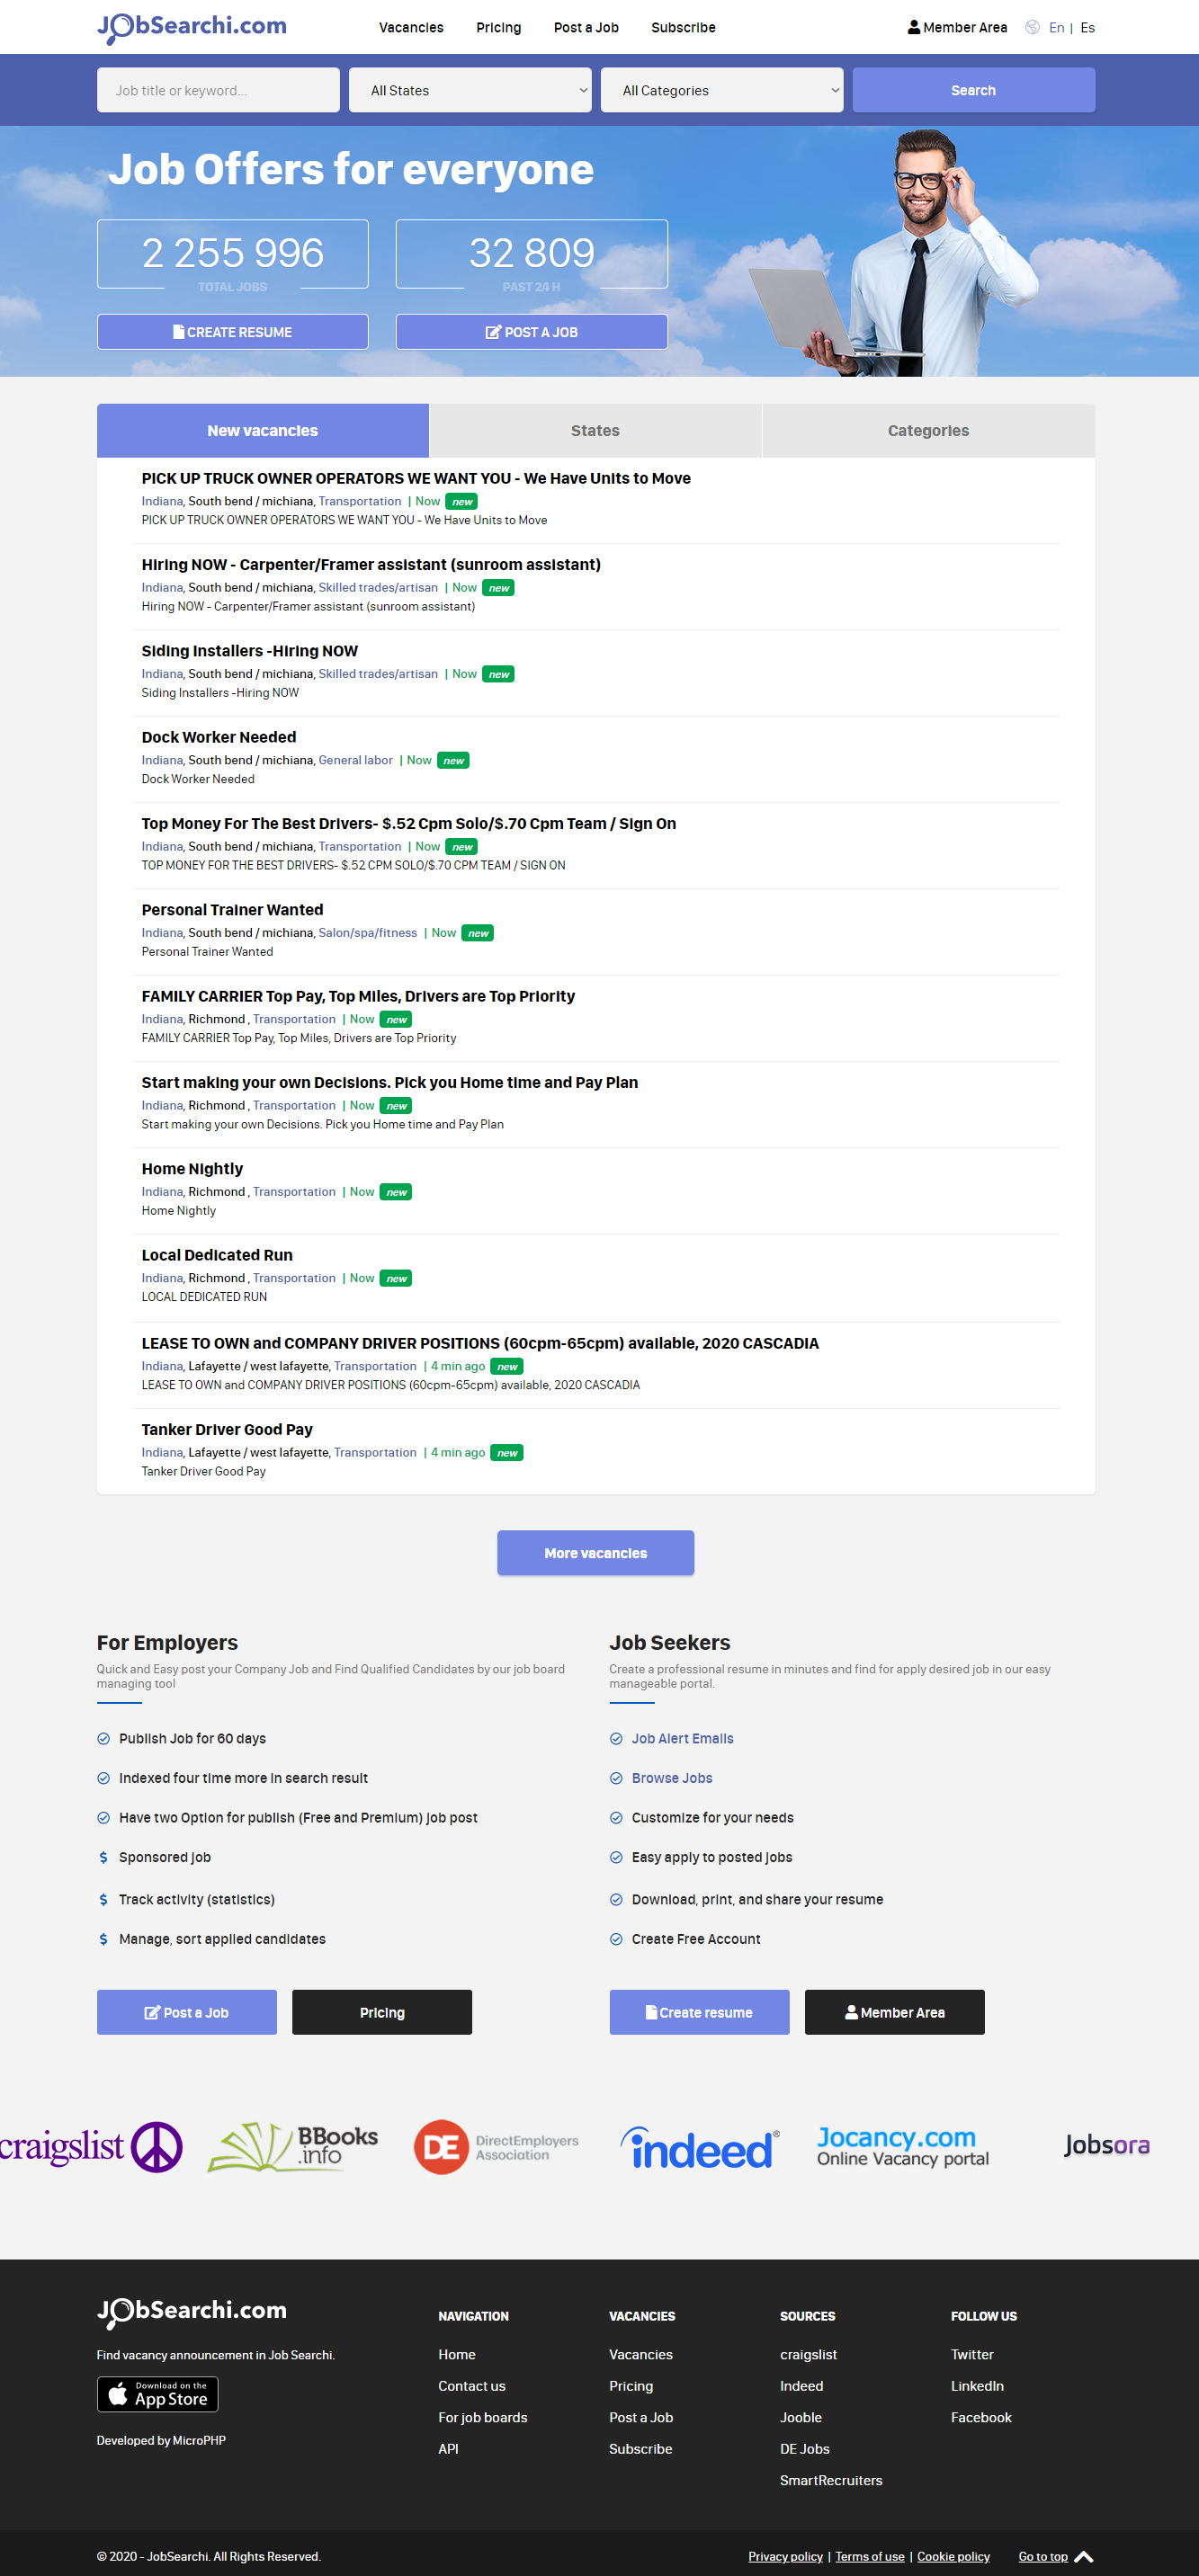
Task: Click the Go to top chevron
Action: pos(1084,2555)
